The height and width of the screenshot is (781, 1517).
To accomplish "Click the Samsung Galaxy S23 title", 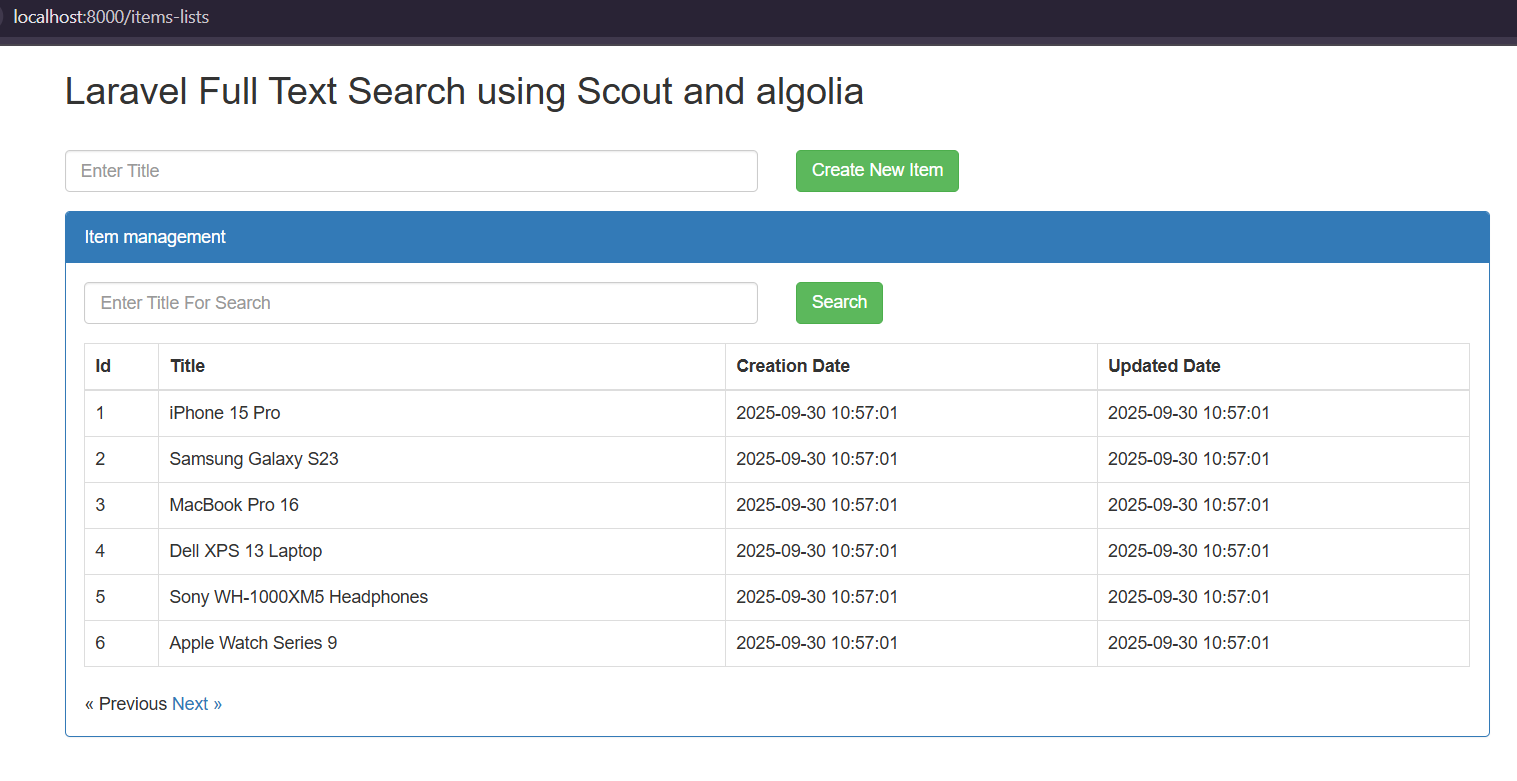I will coord(253,458).
